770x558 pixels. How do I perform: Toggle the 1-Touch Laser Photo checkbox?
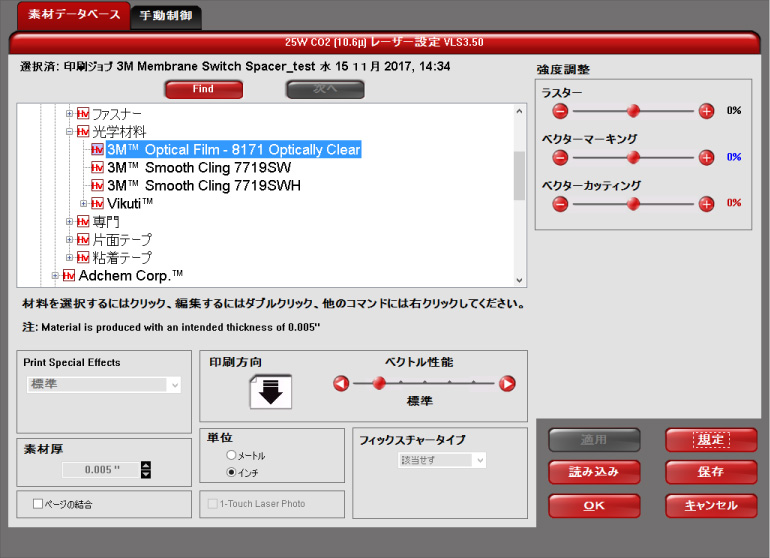point(213,503)
